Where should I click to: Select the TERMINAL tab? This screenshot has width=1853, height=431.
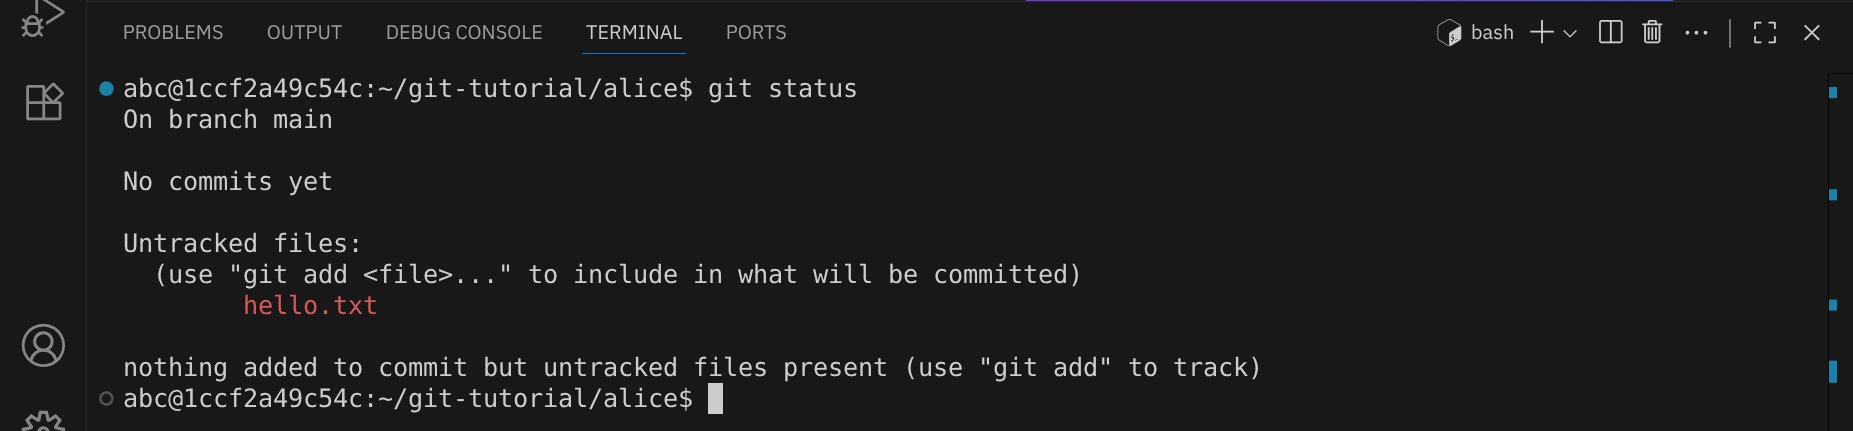coord(634,33)
